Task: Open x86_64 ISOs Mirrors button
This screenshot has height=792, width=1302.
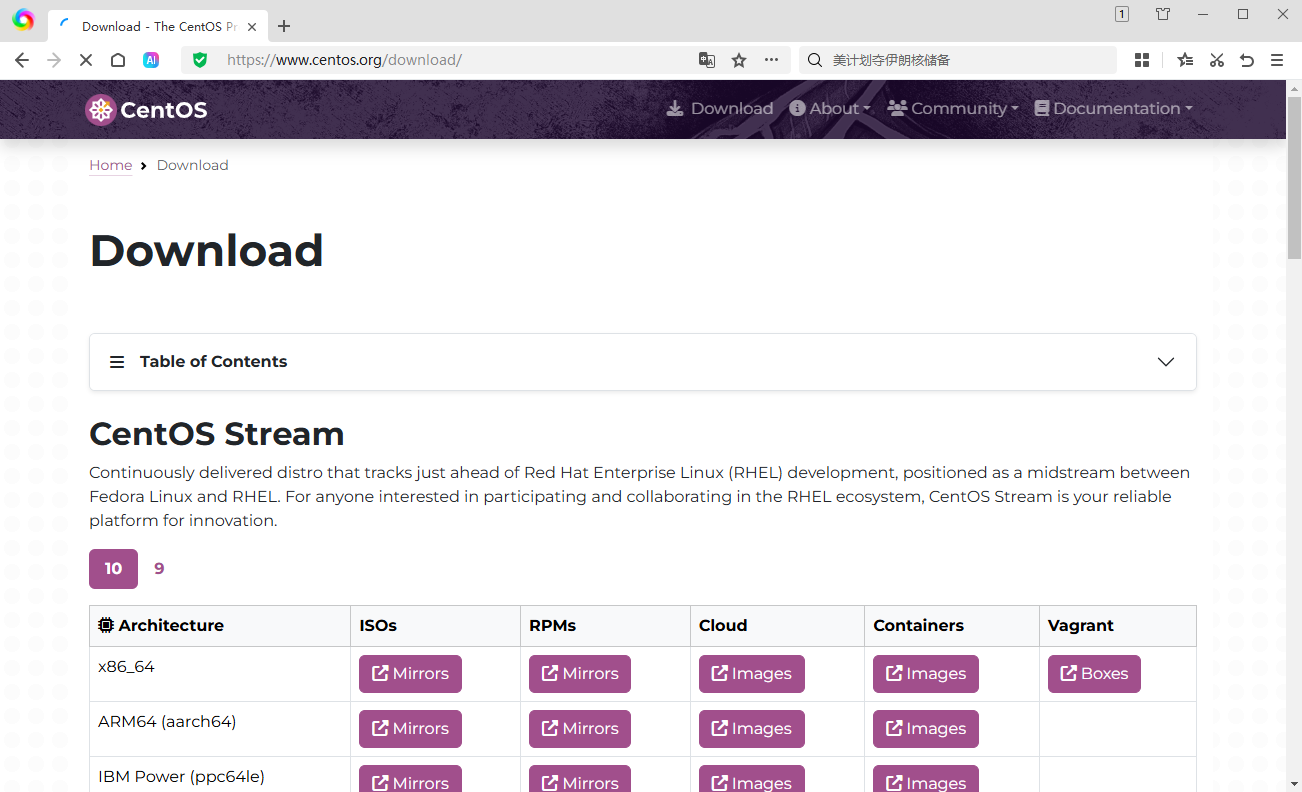Action: (410, 674)
